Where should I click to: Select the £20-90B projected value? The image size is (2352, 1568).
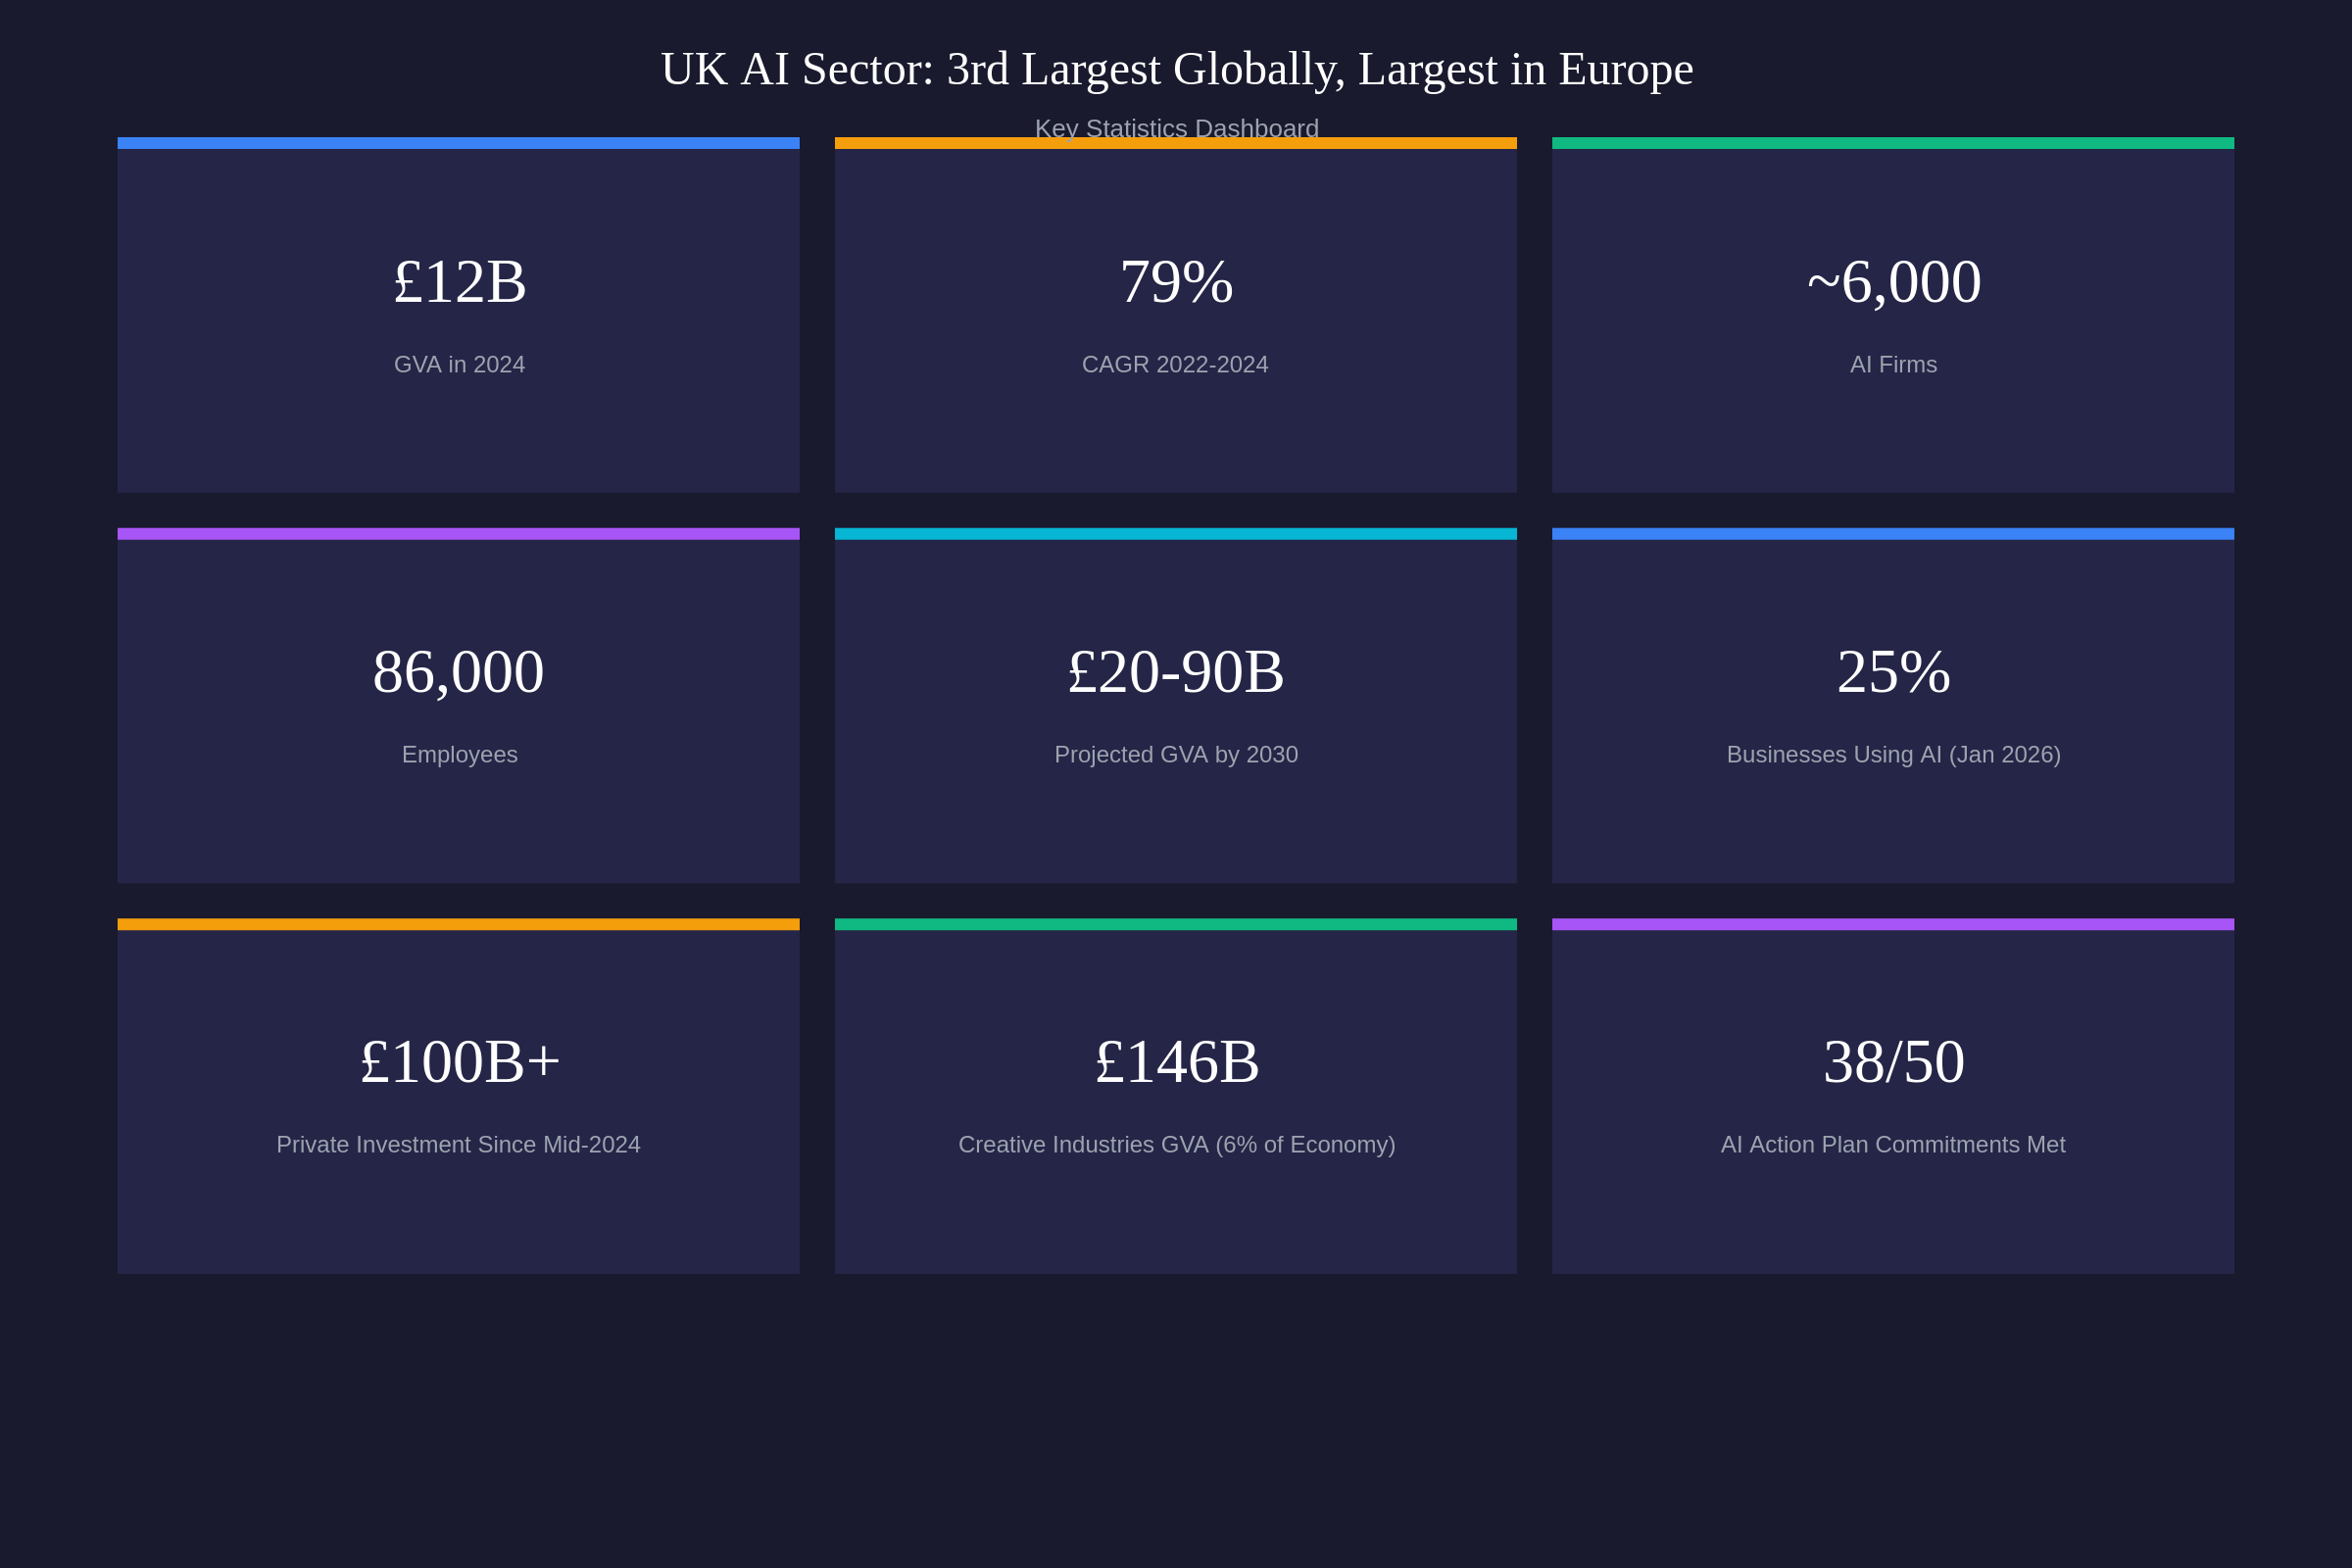[x=1176, y=672]
